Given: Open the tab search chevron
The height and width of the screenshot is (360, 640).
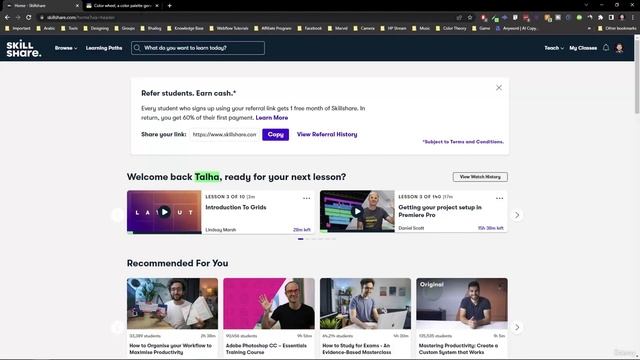Looking at the screenshot, I should 586,5.
